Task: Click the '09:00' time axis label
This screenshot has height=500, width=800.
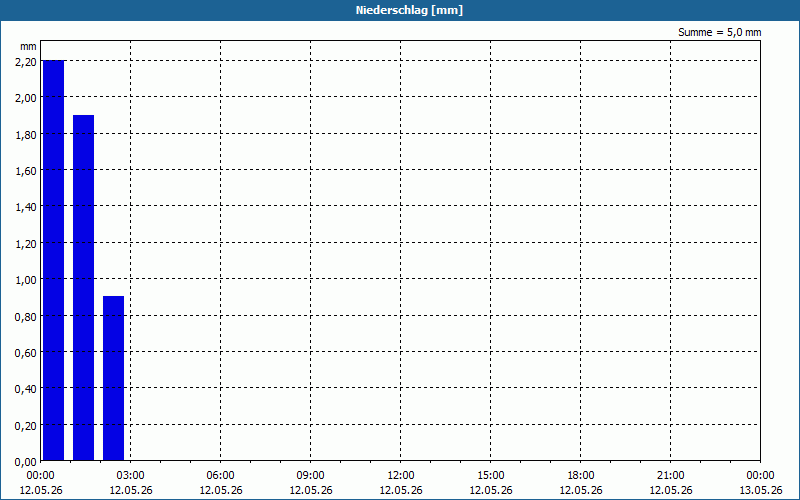Action: pos(311,476)
